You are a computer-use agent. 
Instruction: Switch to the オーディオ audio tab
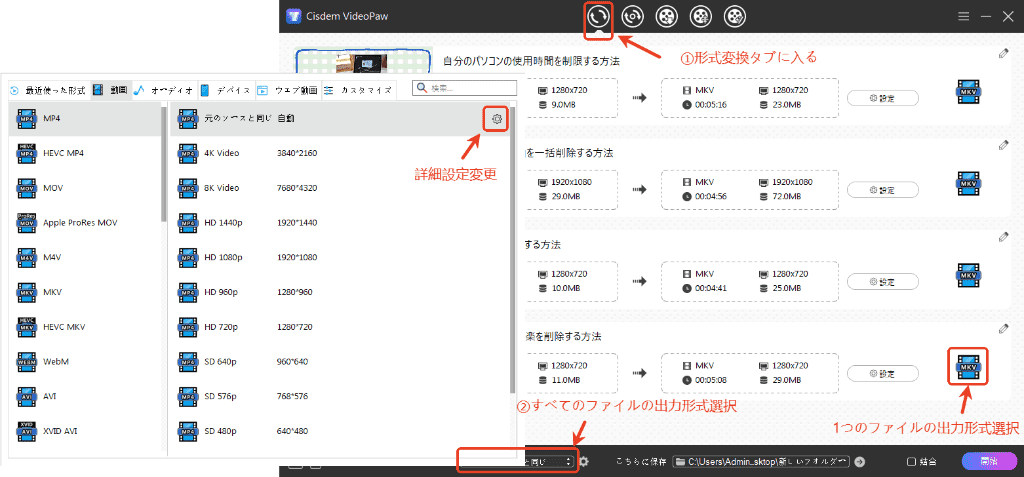pyautogui.click(x=165, y=89)
